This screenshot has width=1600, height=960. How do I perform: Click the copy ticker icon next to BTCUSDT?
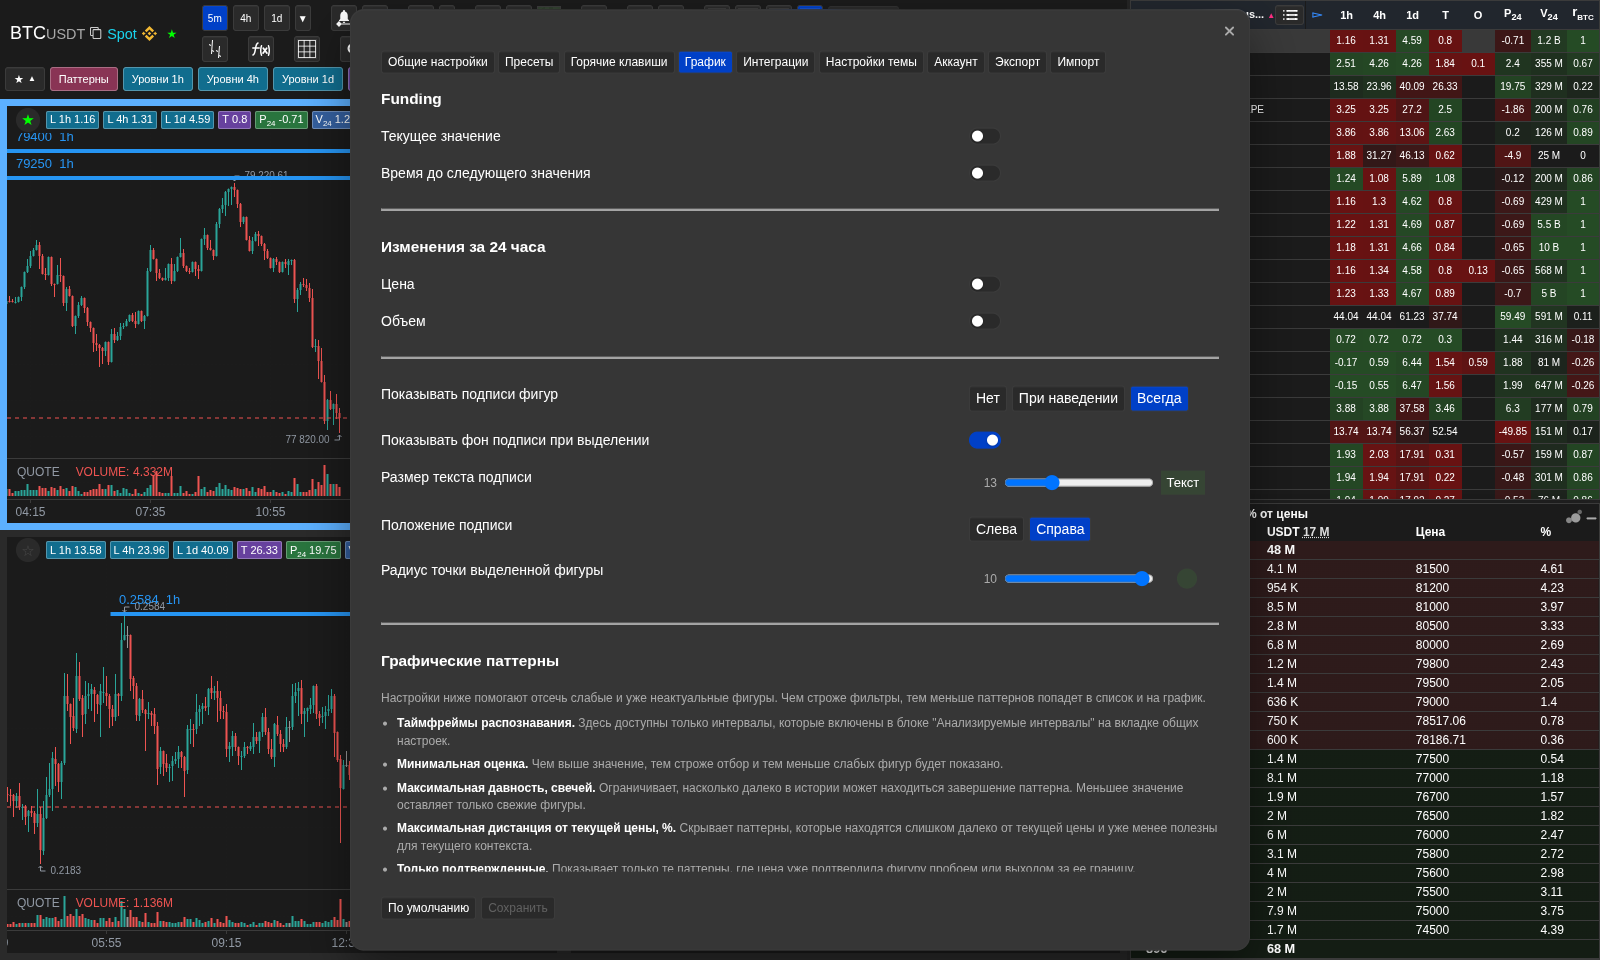click(96, 33)
